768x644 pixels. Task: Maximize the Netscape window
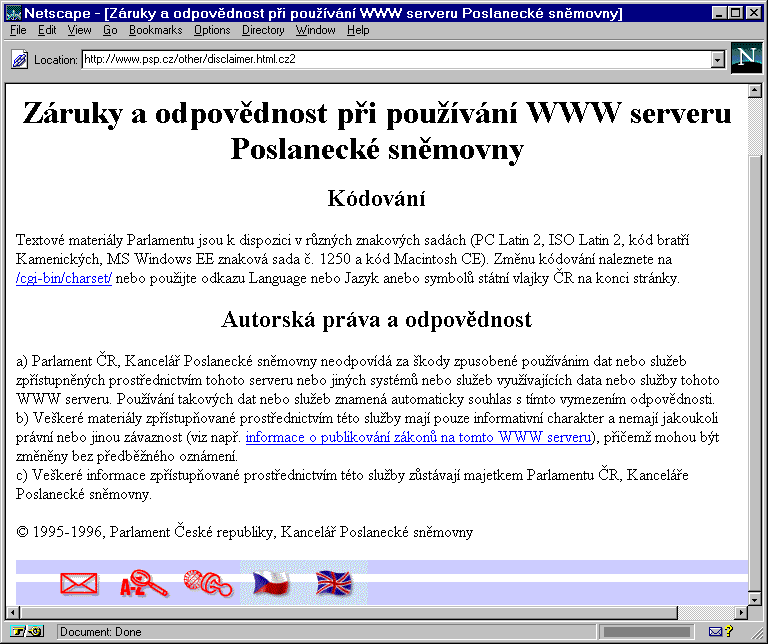735,13
